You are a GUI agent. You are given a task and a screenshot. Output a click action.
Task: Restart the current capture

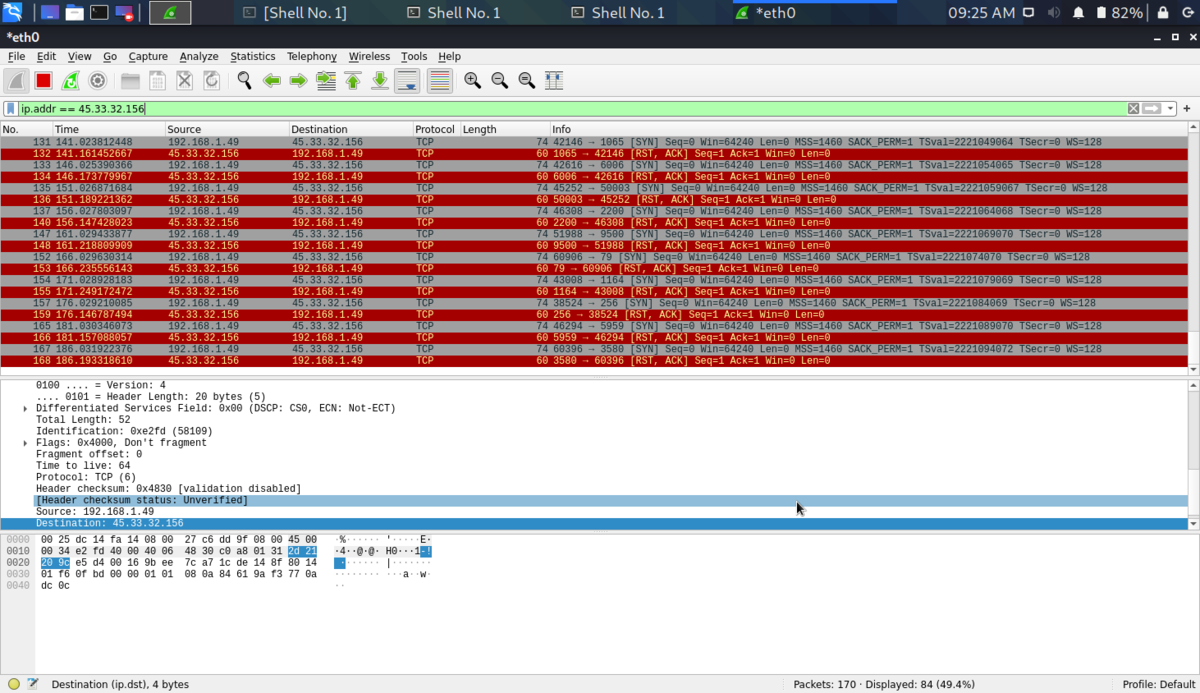pyautogui.click(x=70, y=81)
